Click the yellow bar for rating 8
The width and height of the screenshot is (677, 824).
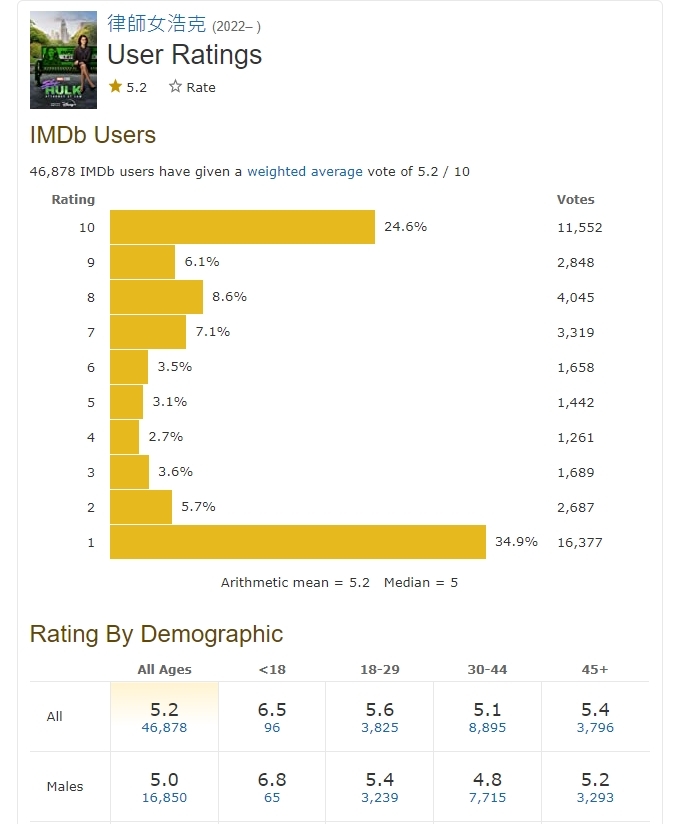click(x=156, y=297)
